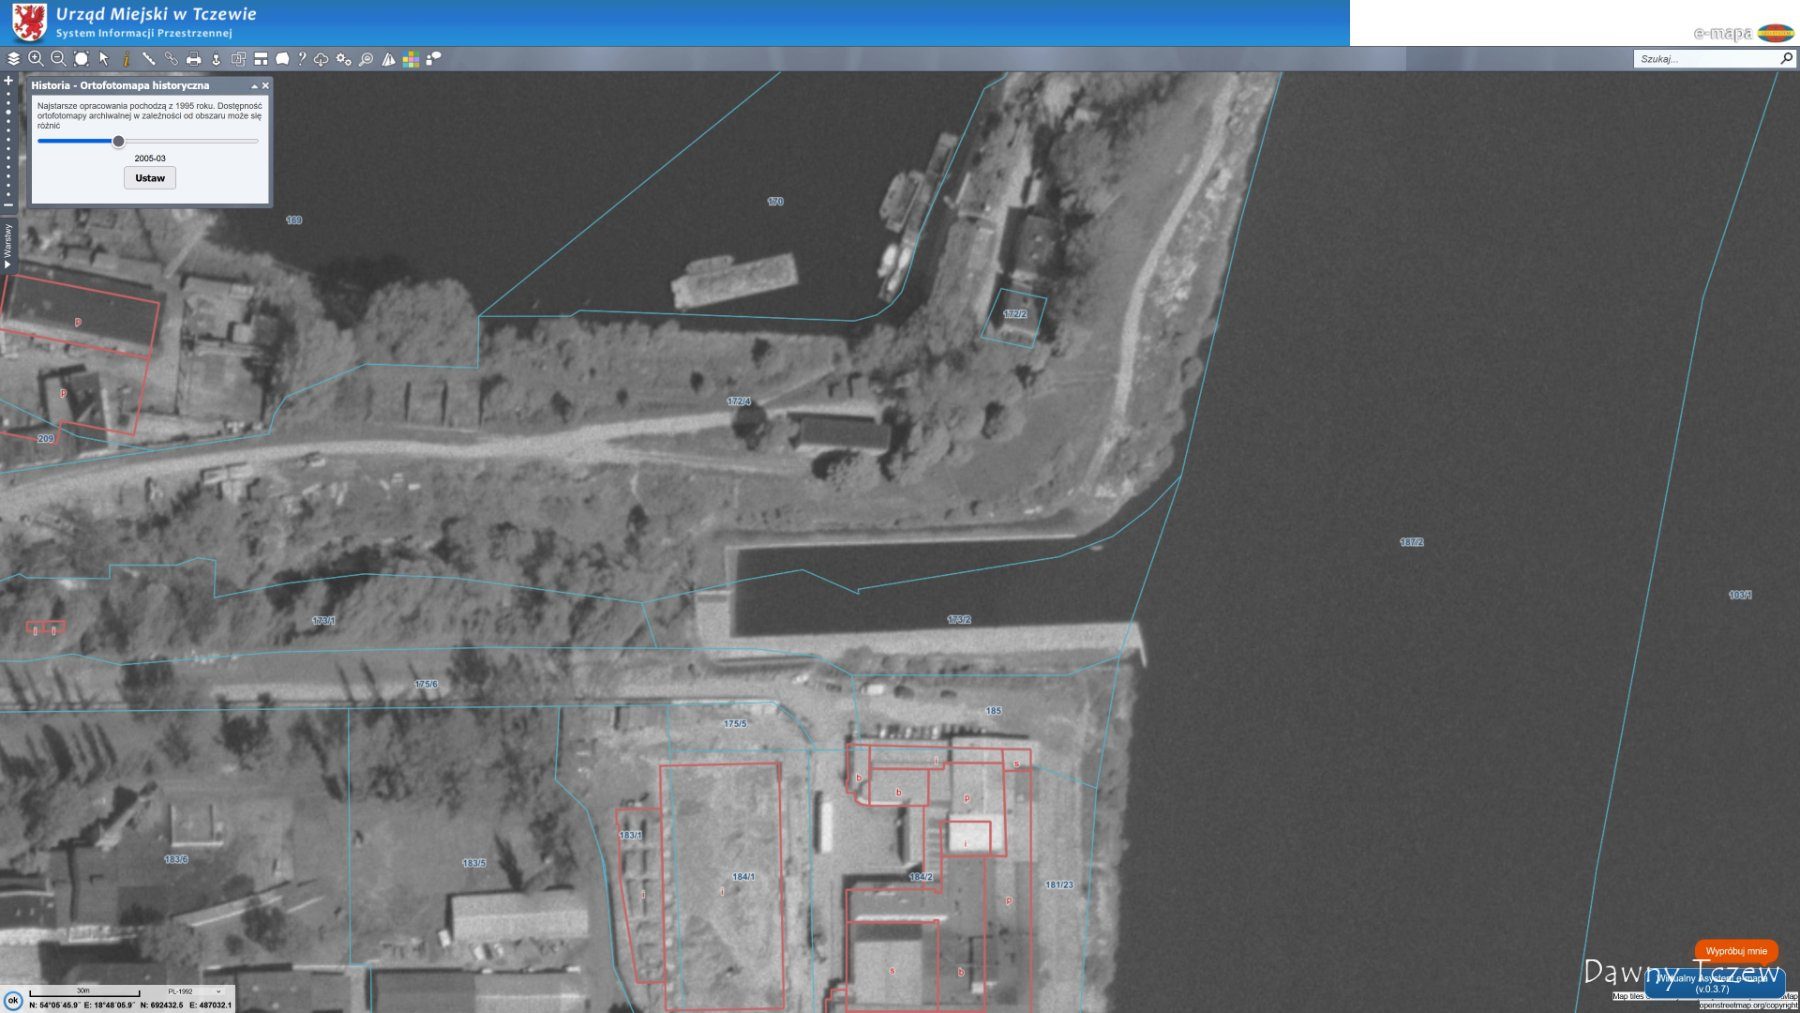Screen dimensions: 1800x1013
Task: Expand the Warstwy side panel tab
Action: (x=8, y=246)
